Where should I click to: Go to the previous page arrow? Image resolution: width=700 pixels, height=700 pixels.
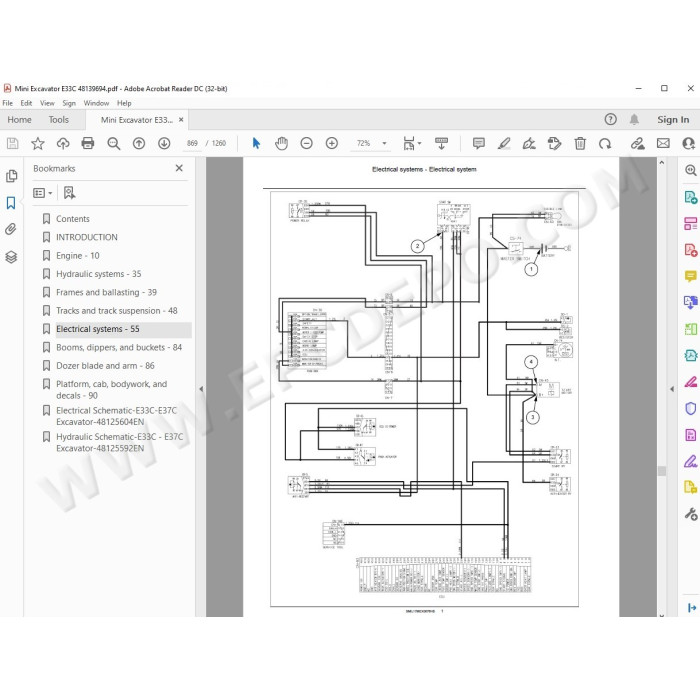tap(139, 143)
